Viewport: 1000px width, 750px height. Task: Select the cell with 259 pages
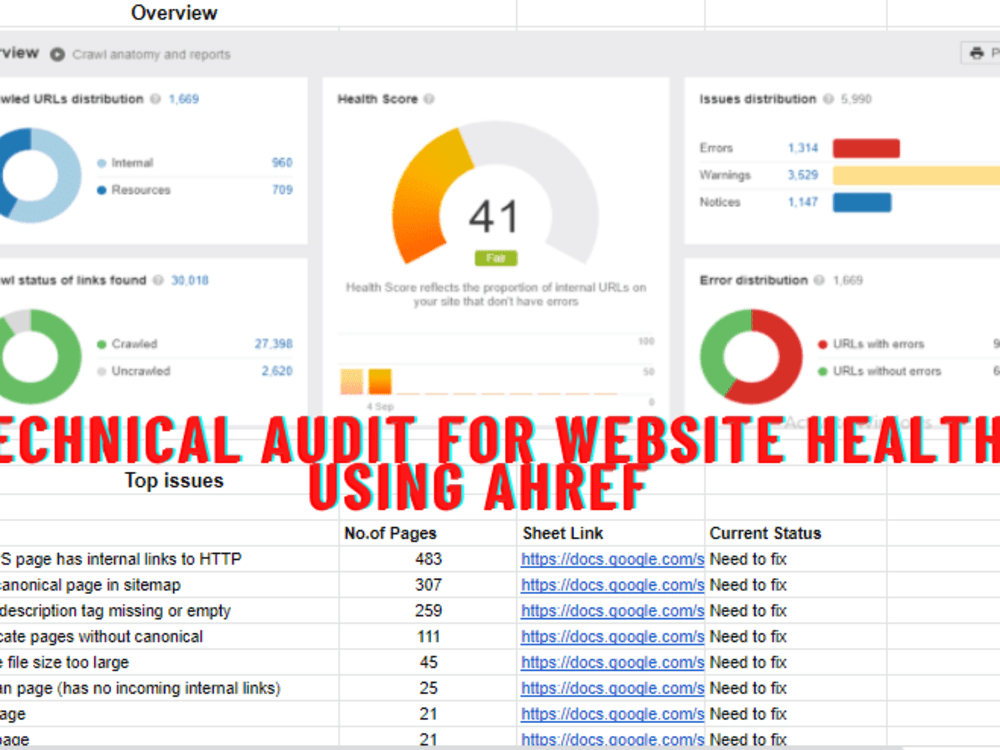coord(427,611)
